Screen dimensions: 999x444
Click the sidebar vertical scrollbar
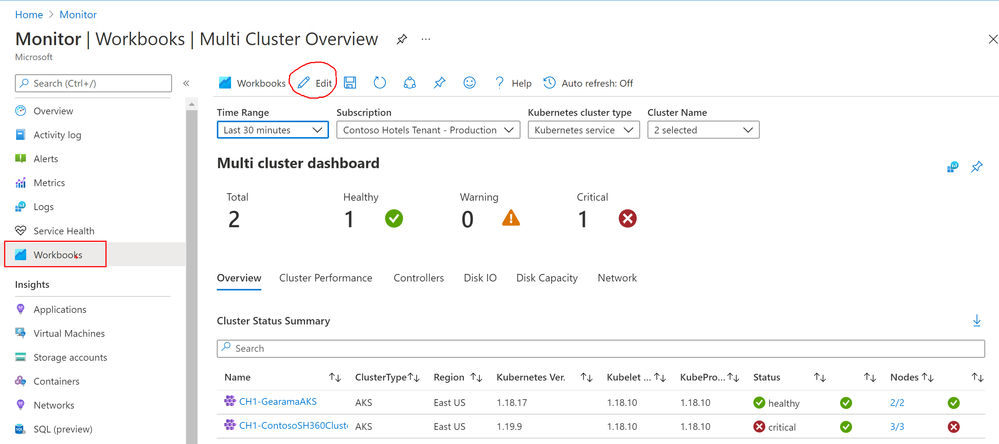pyautogui.click(x=191, y=274)
